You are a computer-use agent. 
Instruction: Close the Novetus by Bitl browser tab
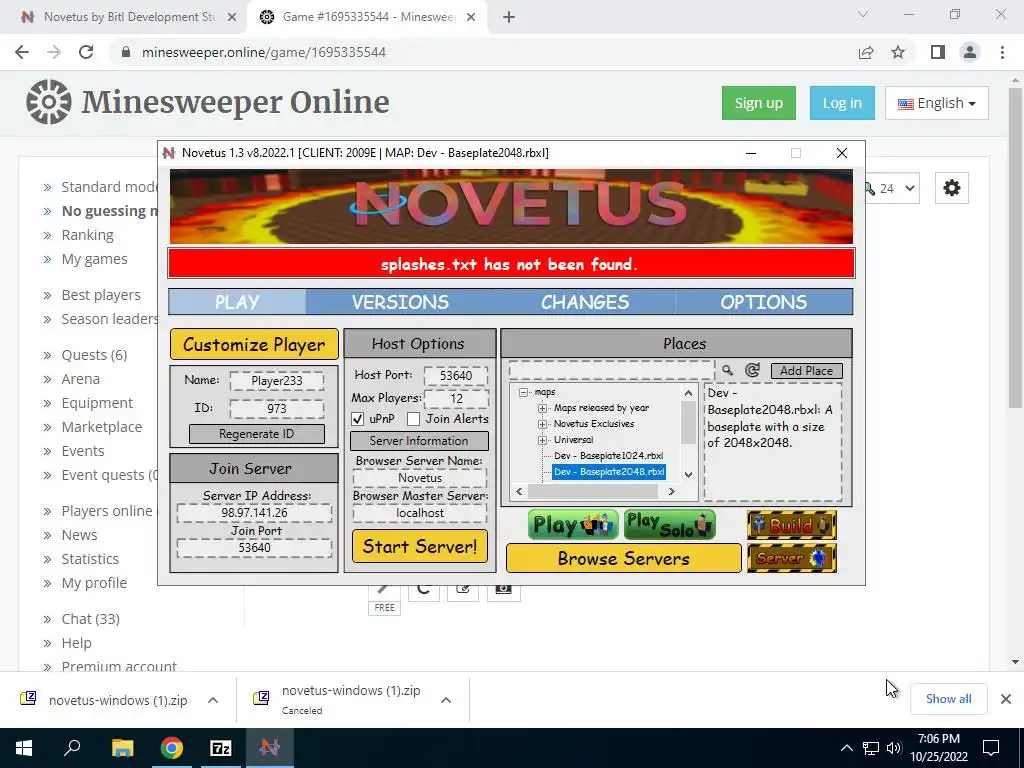point(232,18)
